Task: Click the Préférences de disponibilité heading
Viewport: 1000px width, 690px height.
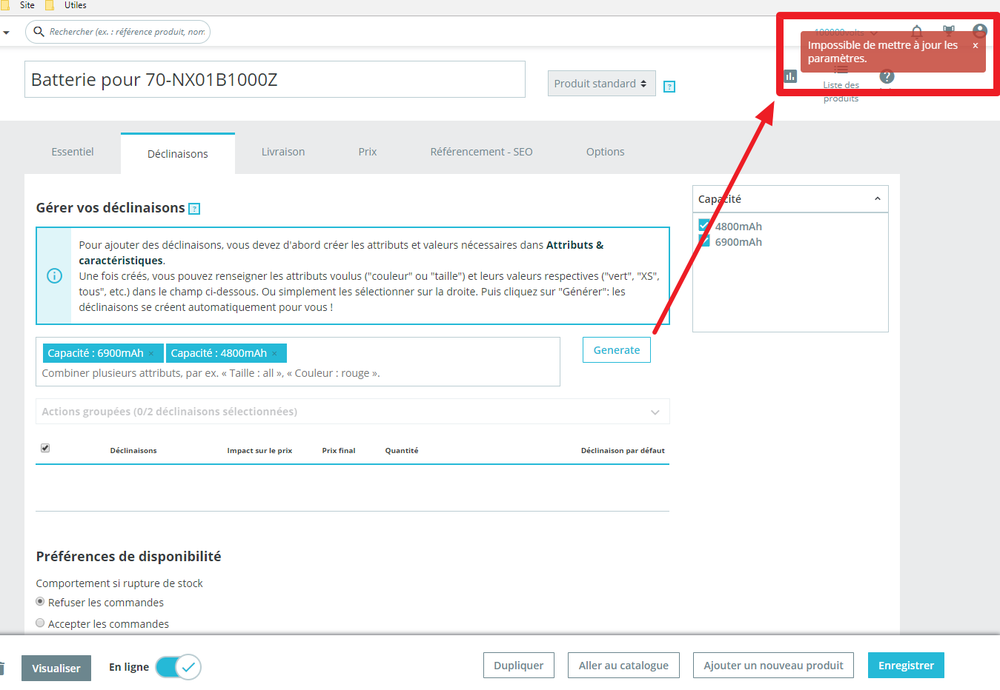Action: pos(128,556)
